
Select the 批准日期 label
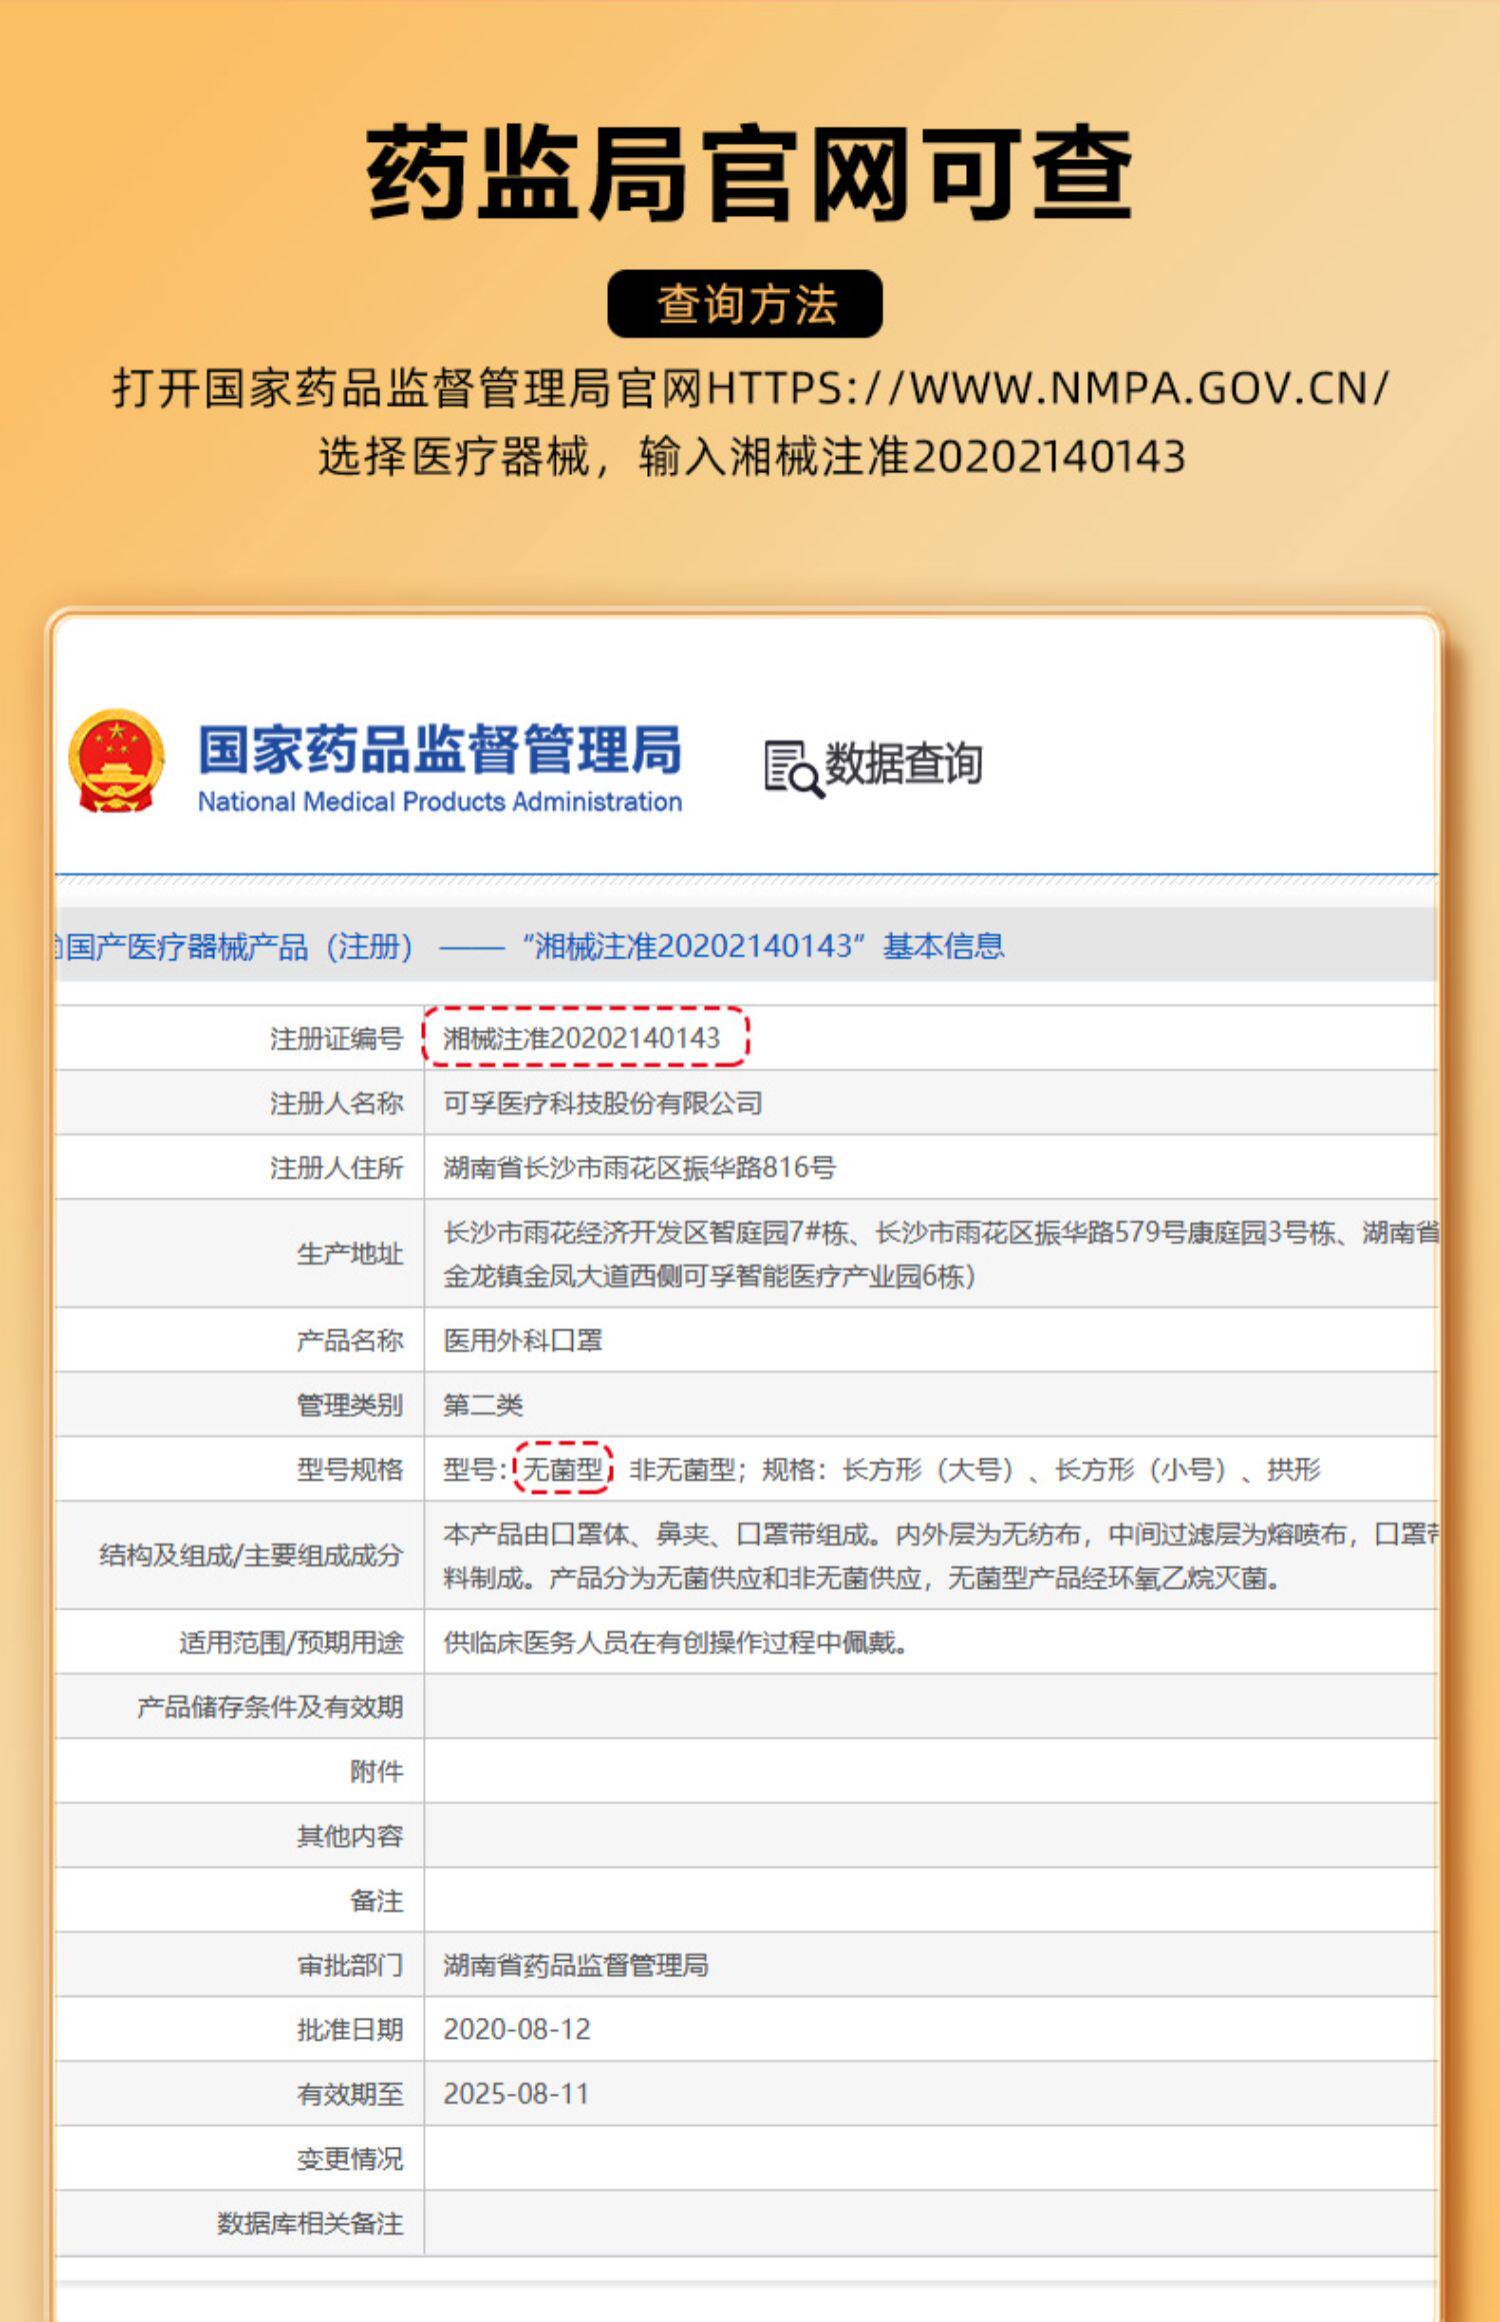click(x=350, y=2029)
